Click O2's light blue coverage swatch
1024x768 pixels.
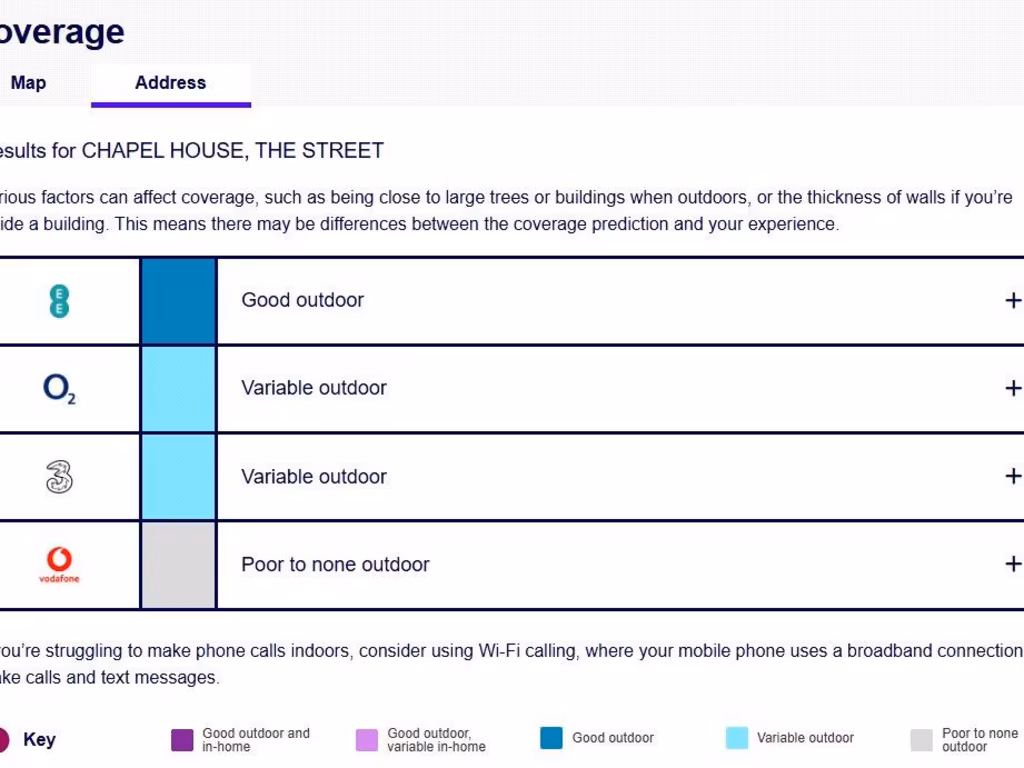pos(178,388)
